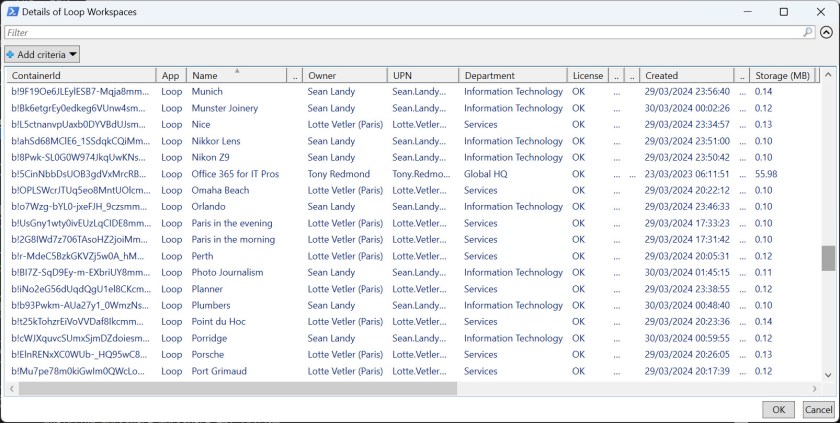Select the Omaha Beach row
Viewport: 840px width, 423px height.
tap(413, 190)
